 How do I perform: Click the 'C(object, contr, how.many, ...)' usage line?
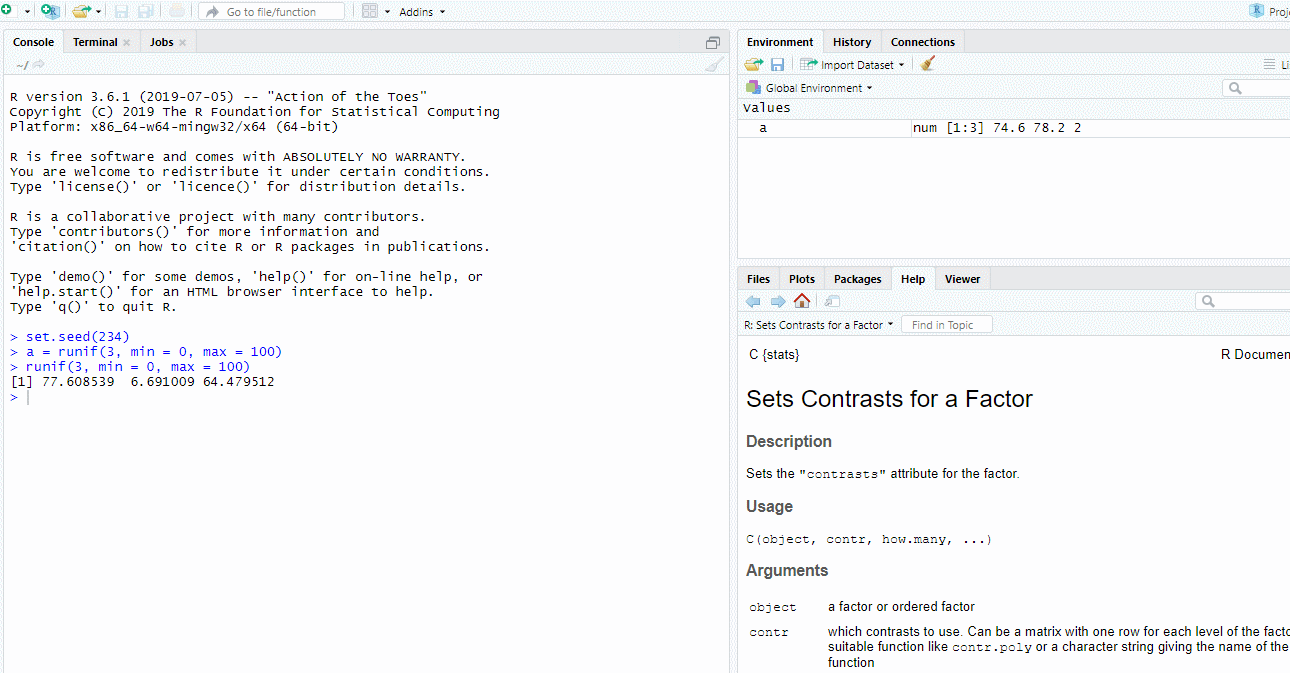pyautogui.click(x=869, y=539)
